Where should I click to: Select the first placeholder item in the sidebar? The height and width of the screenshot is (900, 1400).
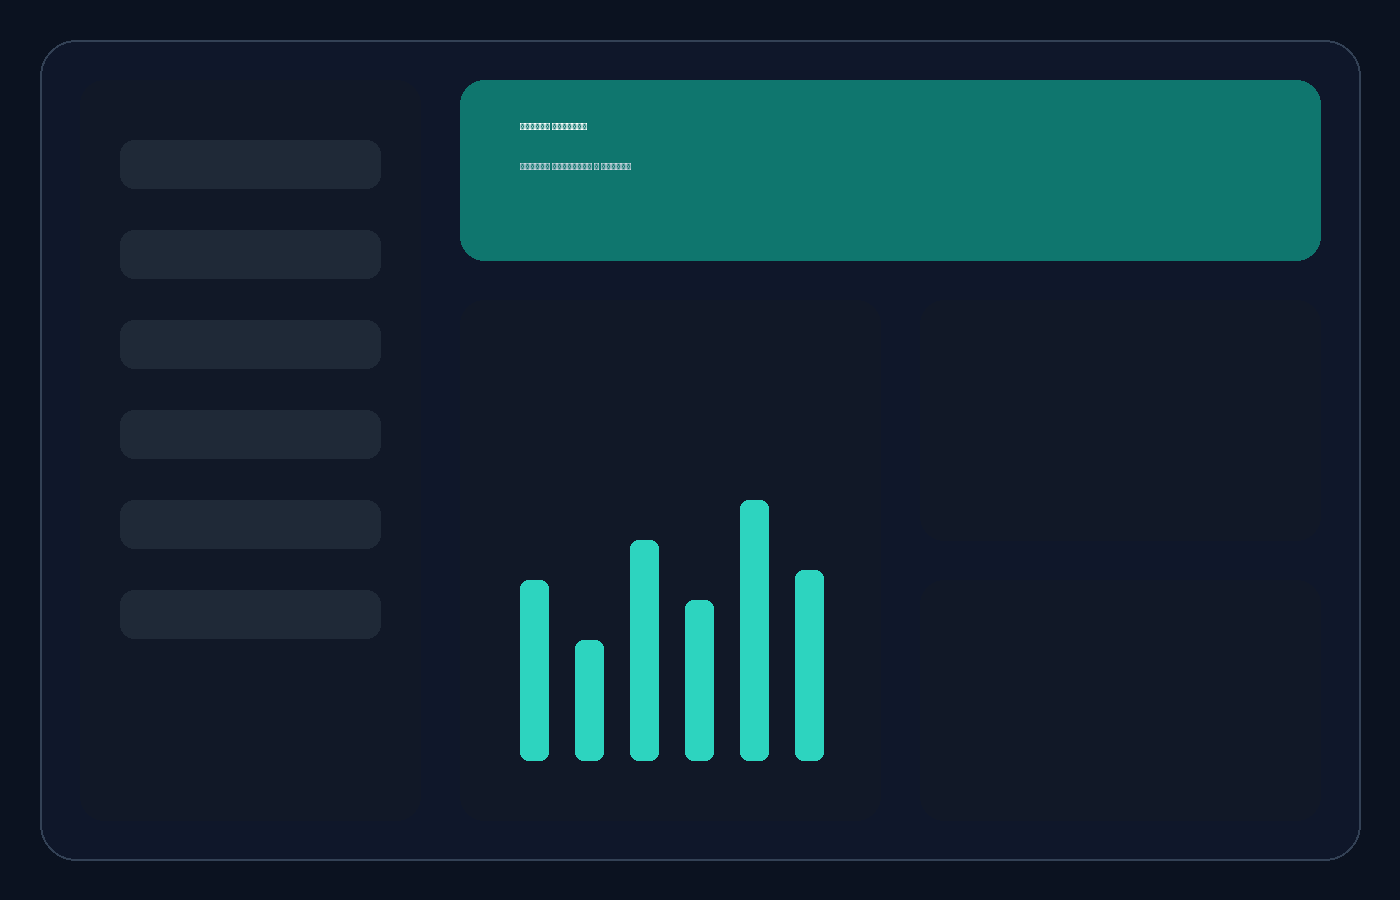tap(250, 164)
